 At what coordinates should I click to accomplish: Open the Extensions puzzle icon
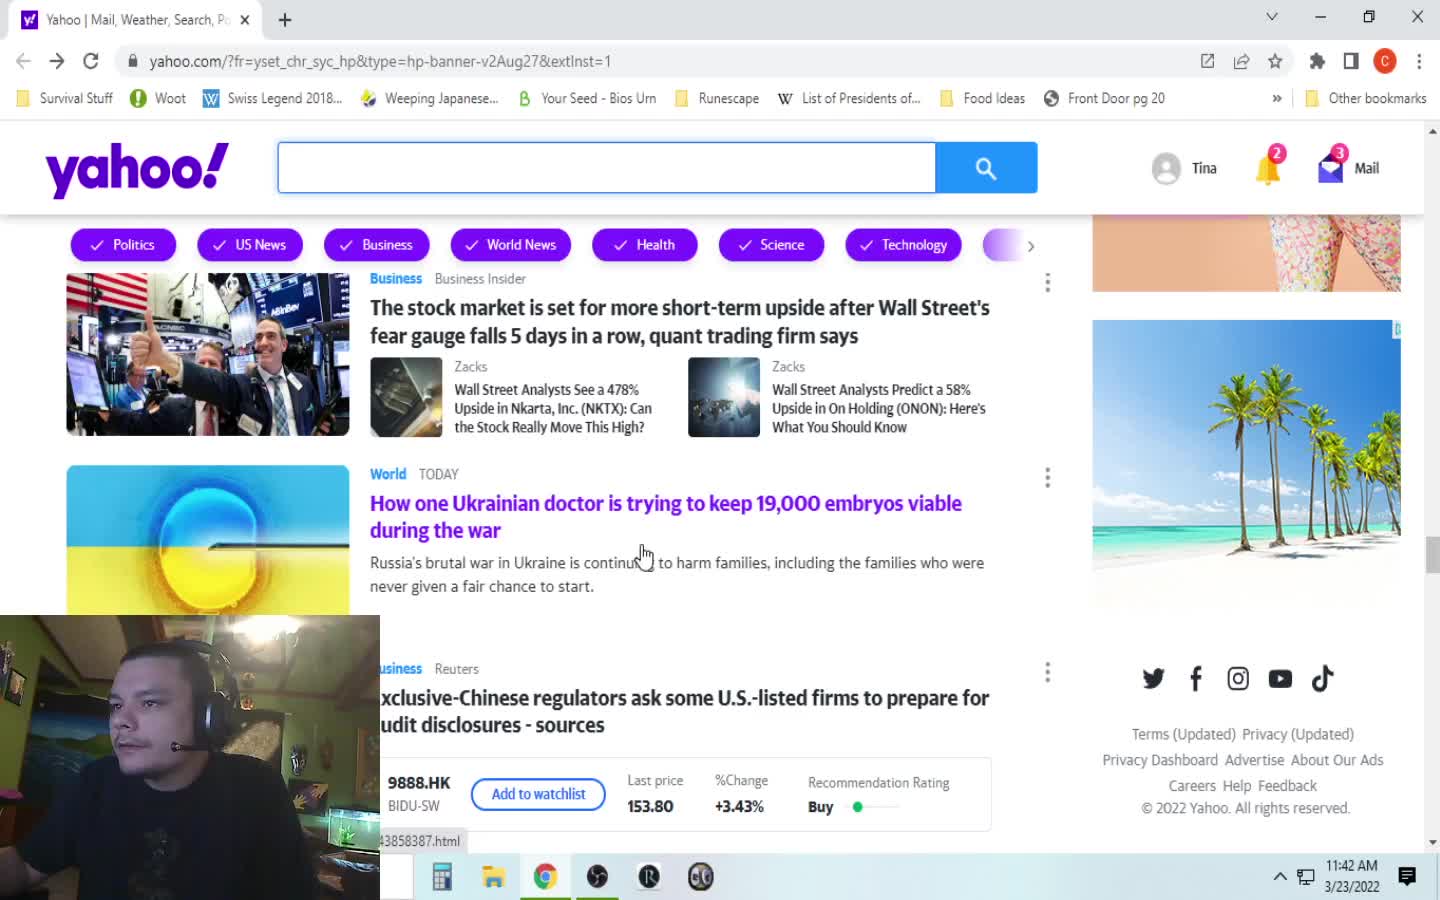[1317, 61]
